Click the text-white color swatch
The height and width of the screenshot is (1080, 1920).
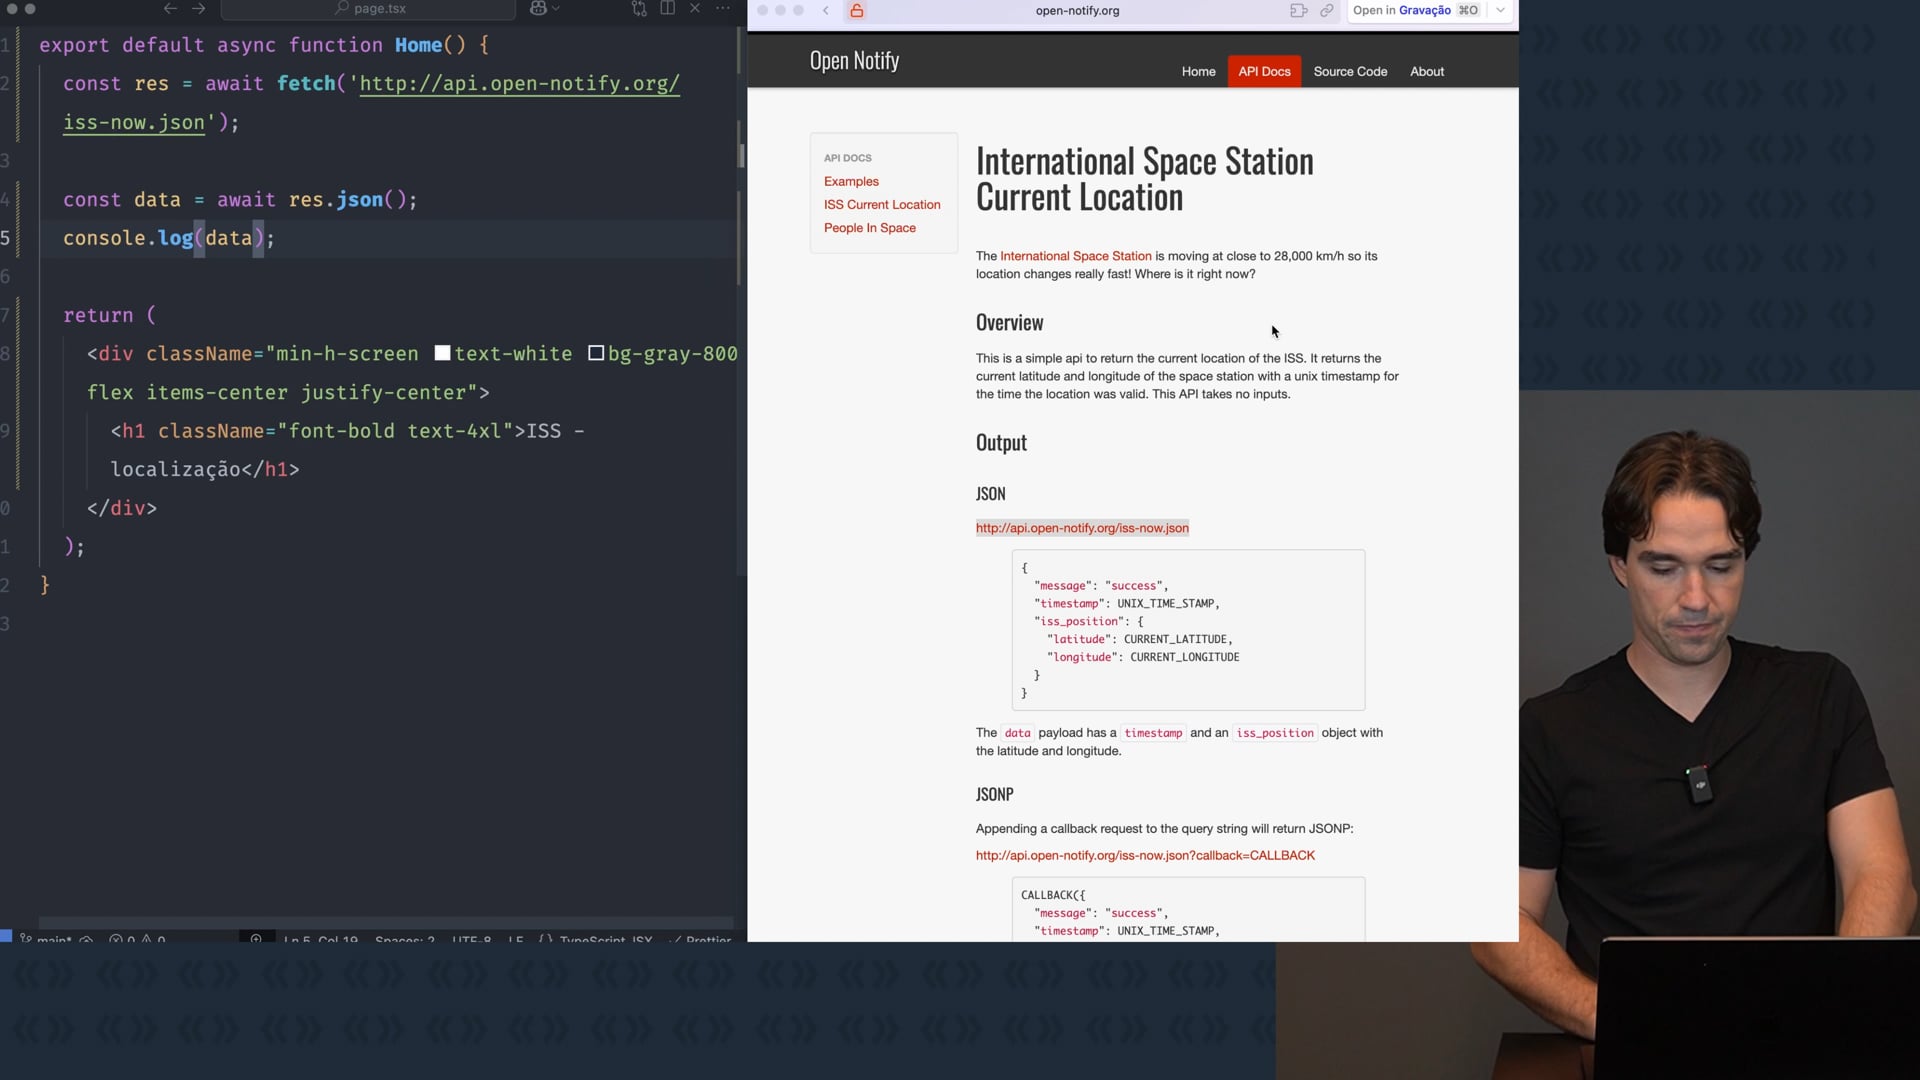click(x=442, y=353)
